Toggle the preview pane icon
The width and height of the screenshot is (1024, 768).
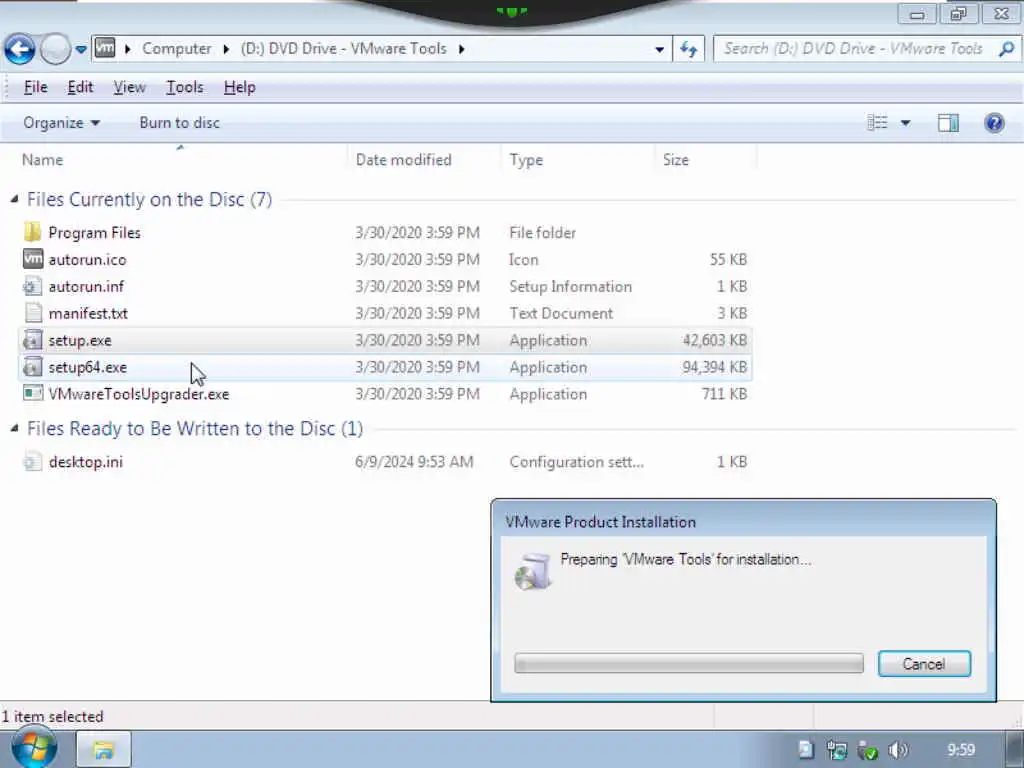[948, 123]
